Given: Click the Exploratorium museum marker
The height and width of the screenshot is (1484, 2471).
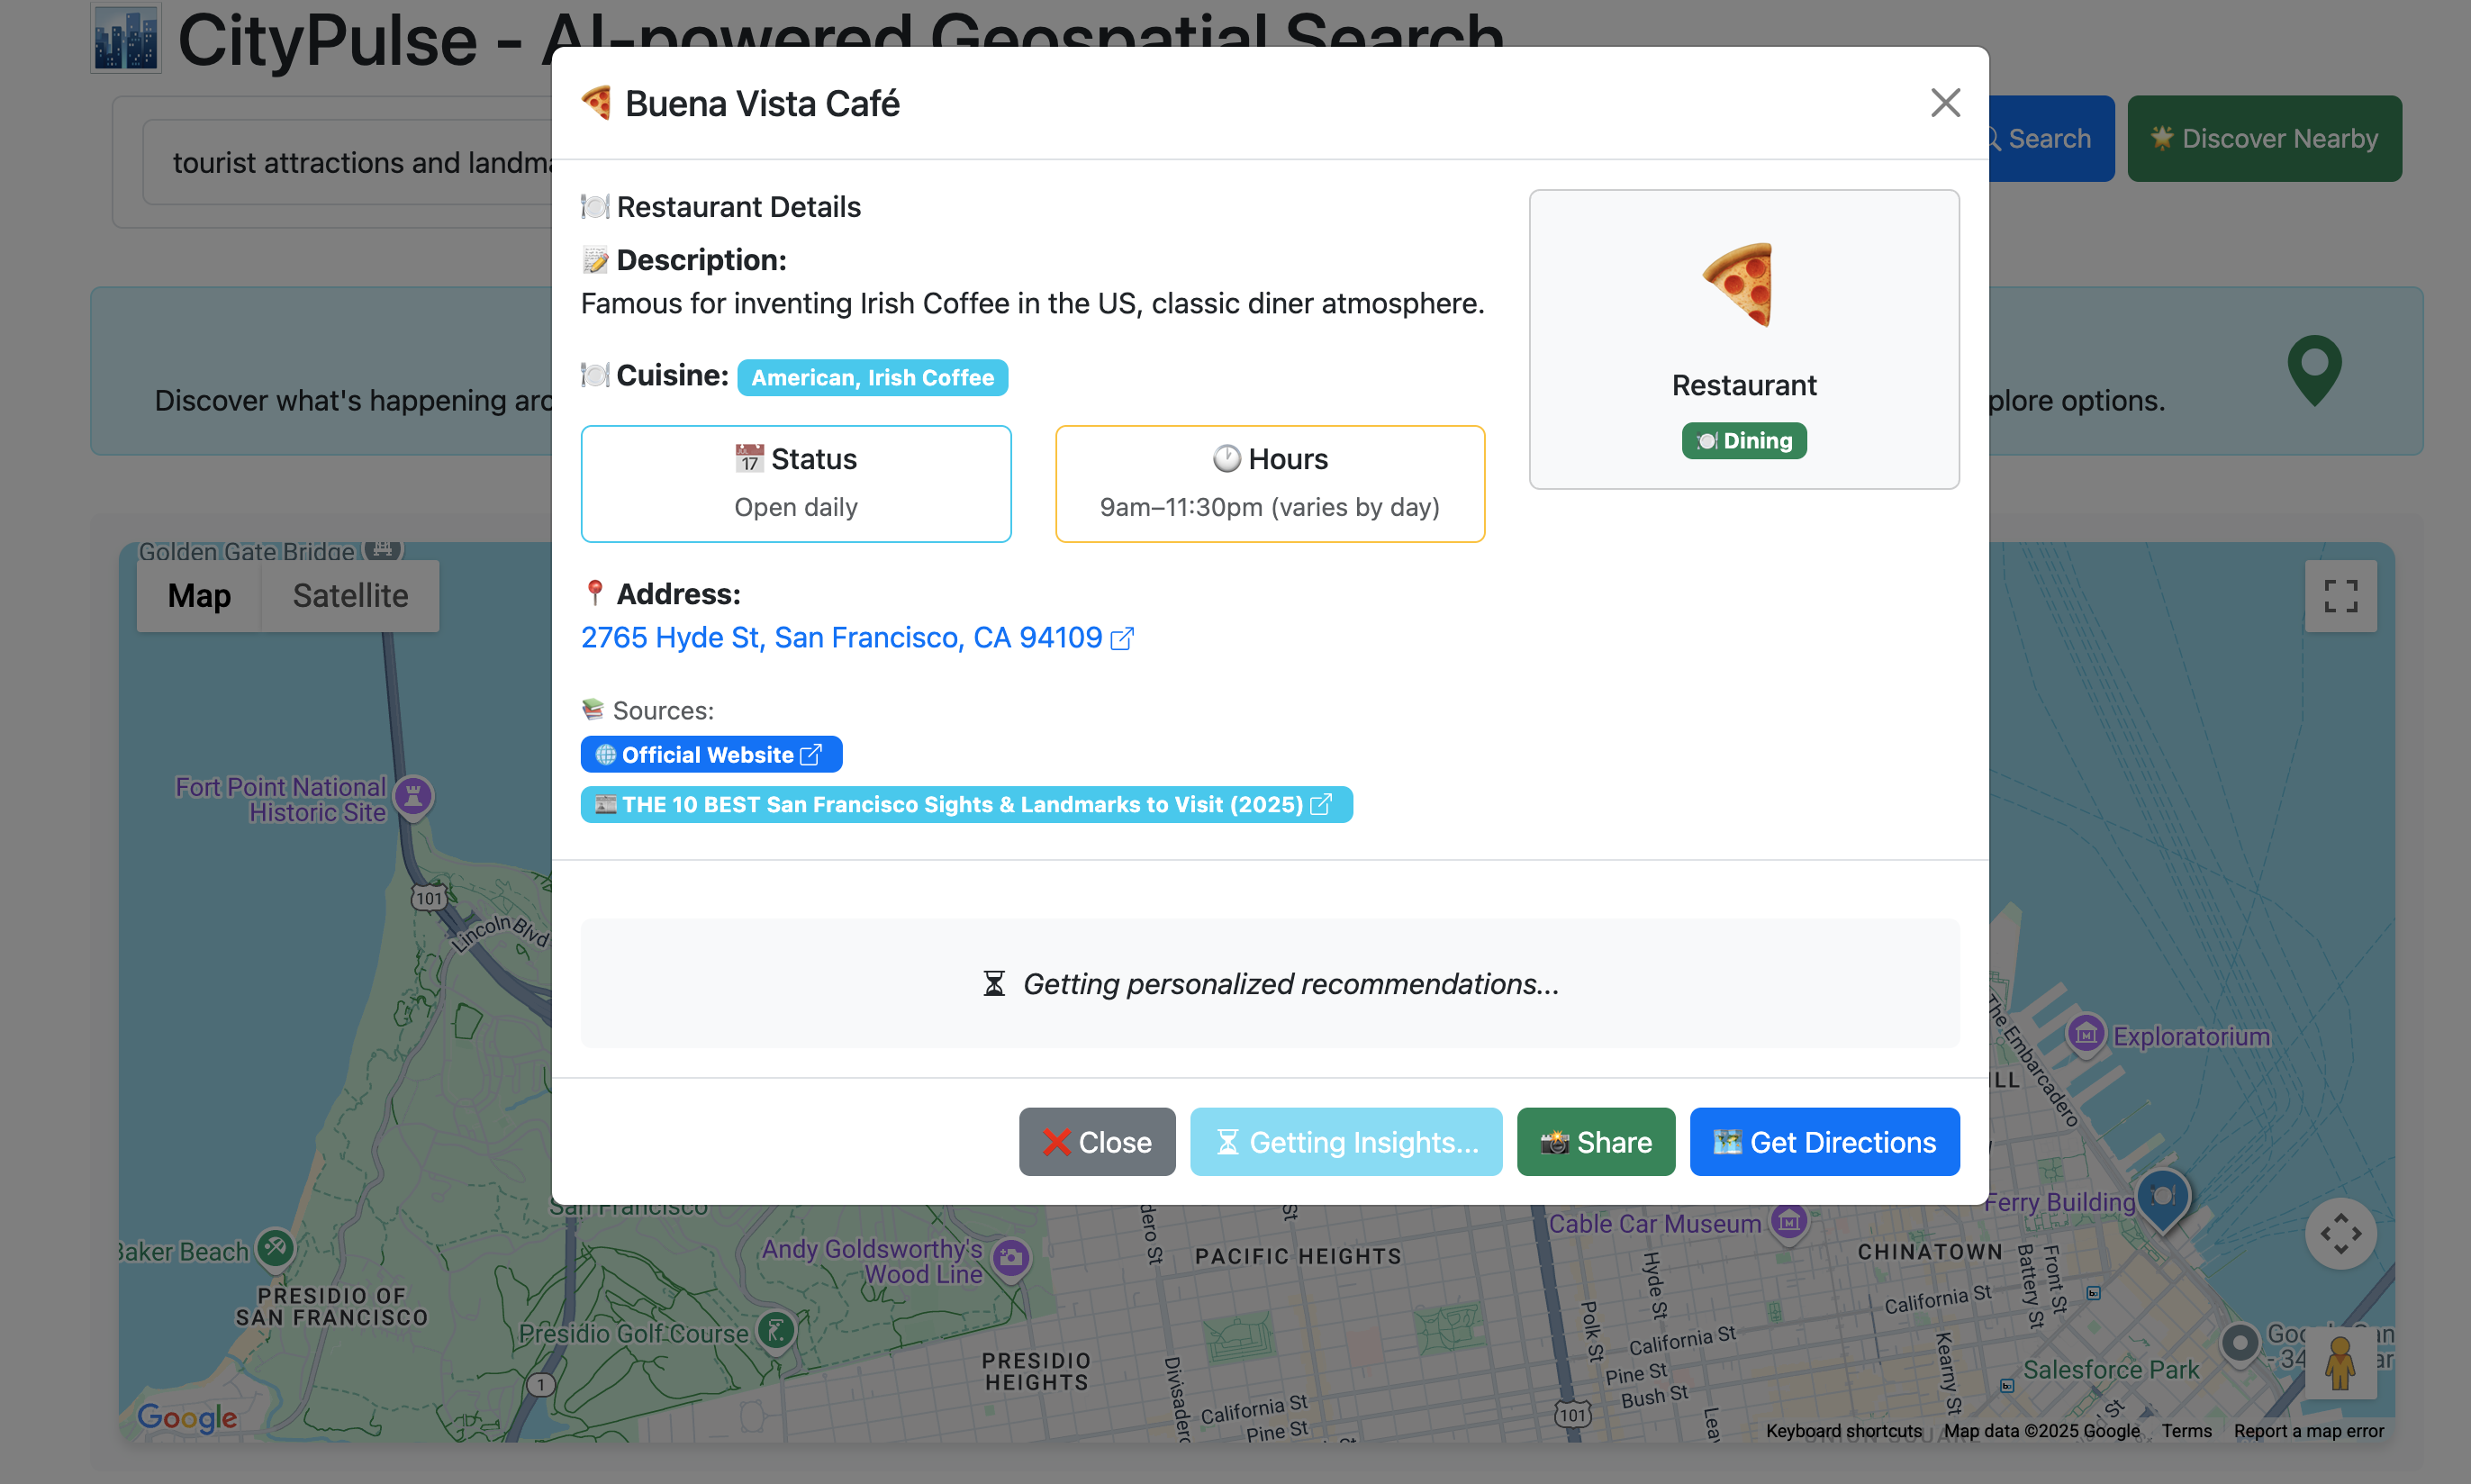Looking at the screenshot, I should [x=2085, y=1034].
